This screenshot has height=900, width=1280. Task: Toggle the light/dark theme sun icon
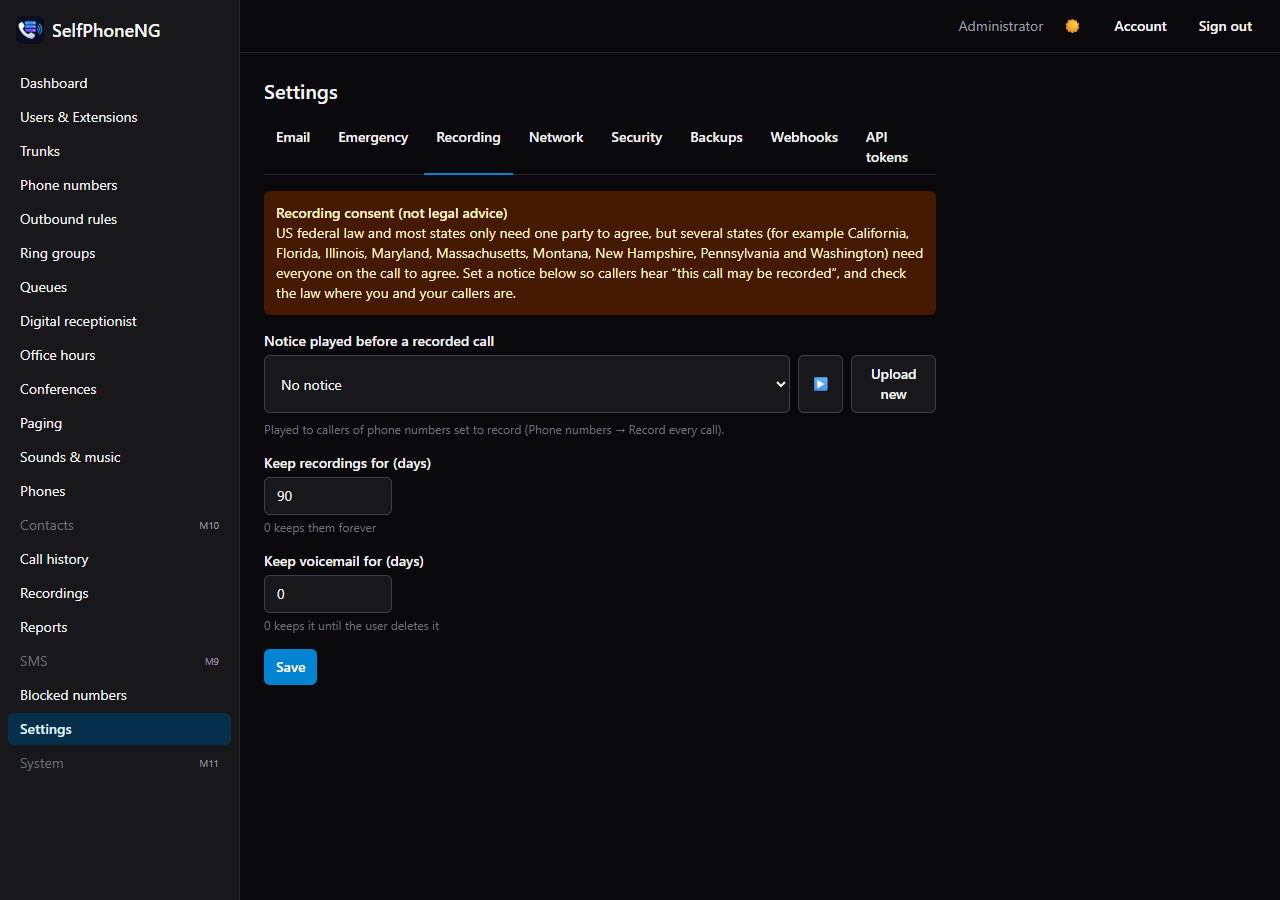point(1072,26)
